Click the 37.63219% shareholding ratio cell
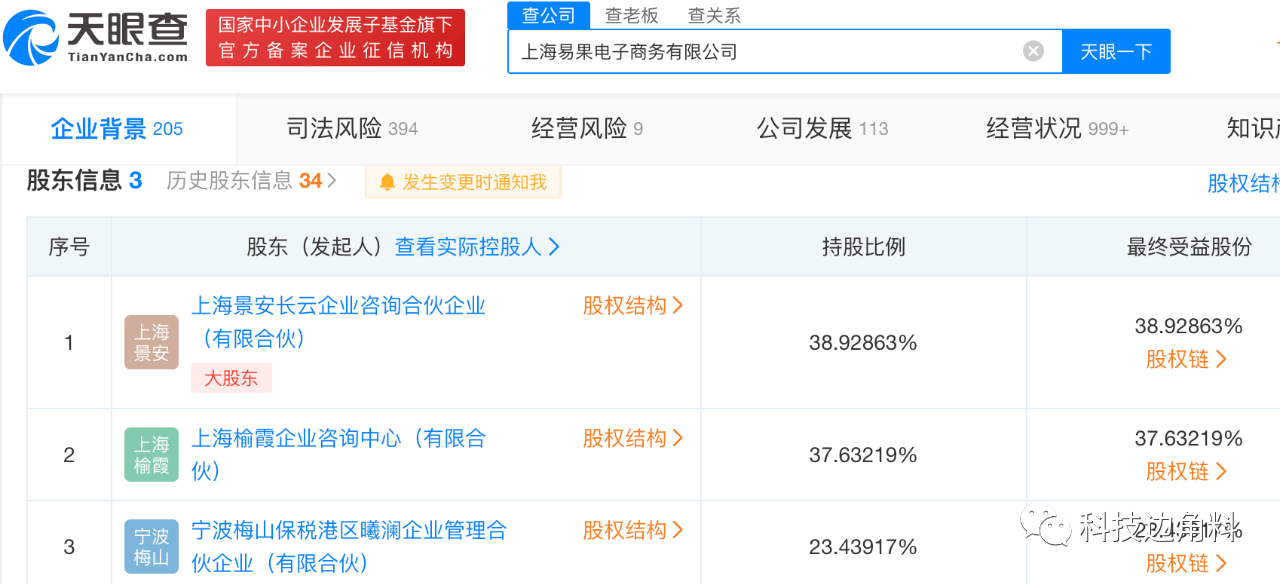Screen dimensions: 1280x584 (863, 455)
